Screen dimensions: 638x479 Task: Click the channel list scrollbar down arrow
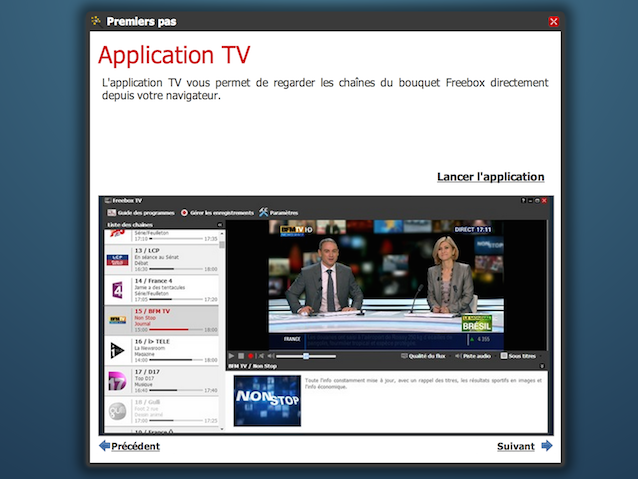tap(222, 429)
